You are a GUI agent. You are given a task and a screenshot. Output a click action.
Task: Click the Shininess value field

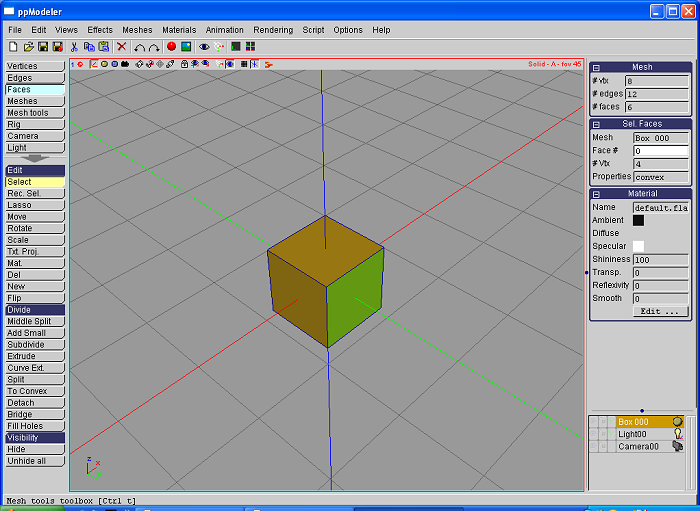[x=660, y=260]
